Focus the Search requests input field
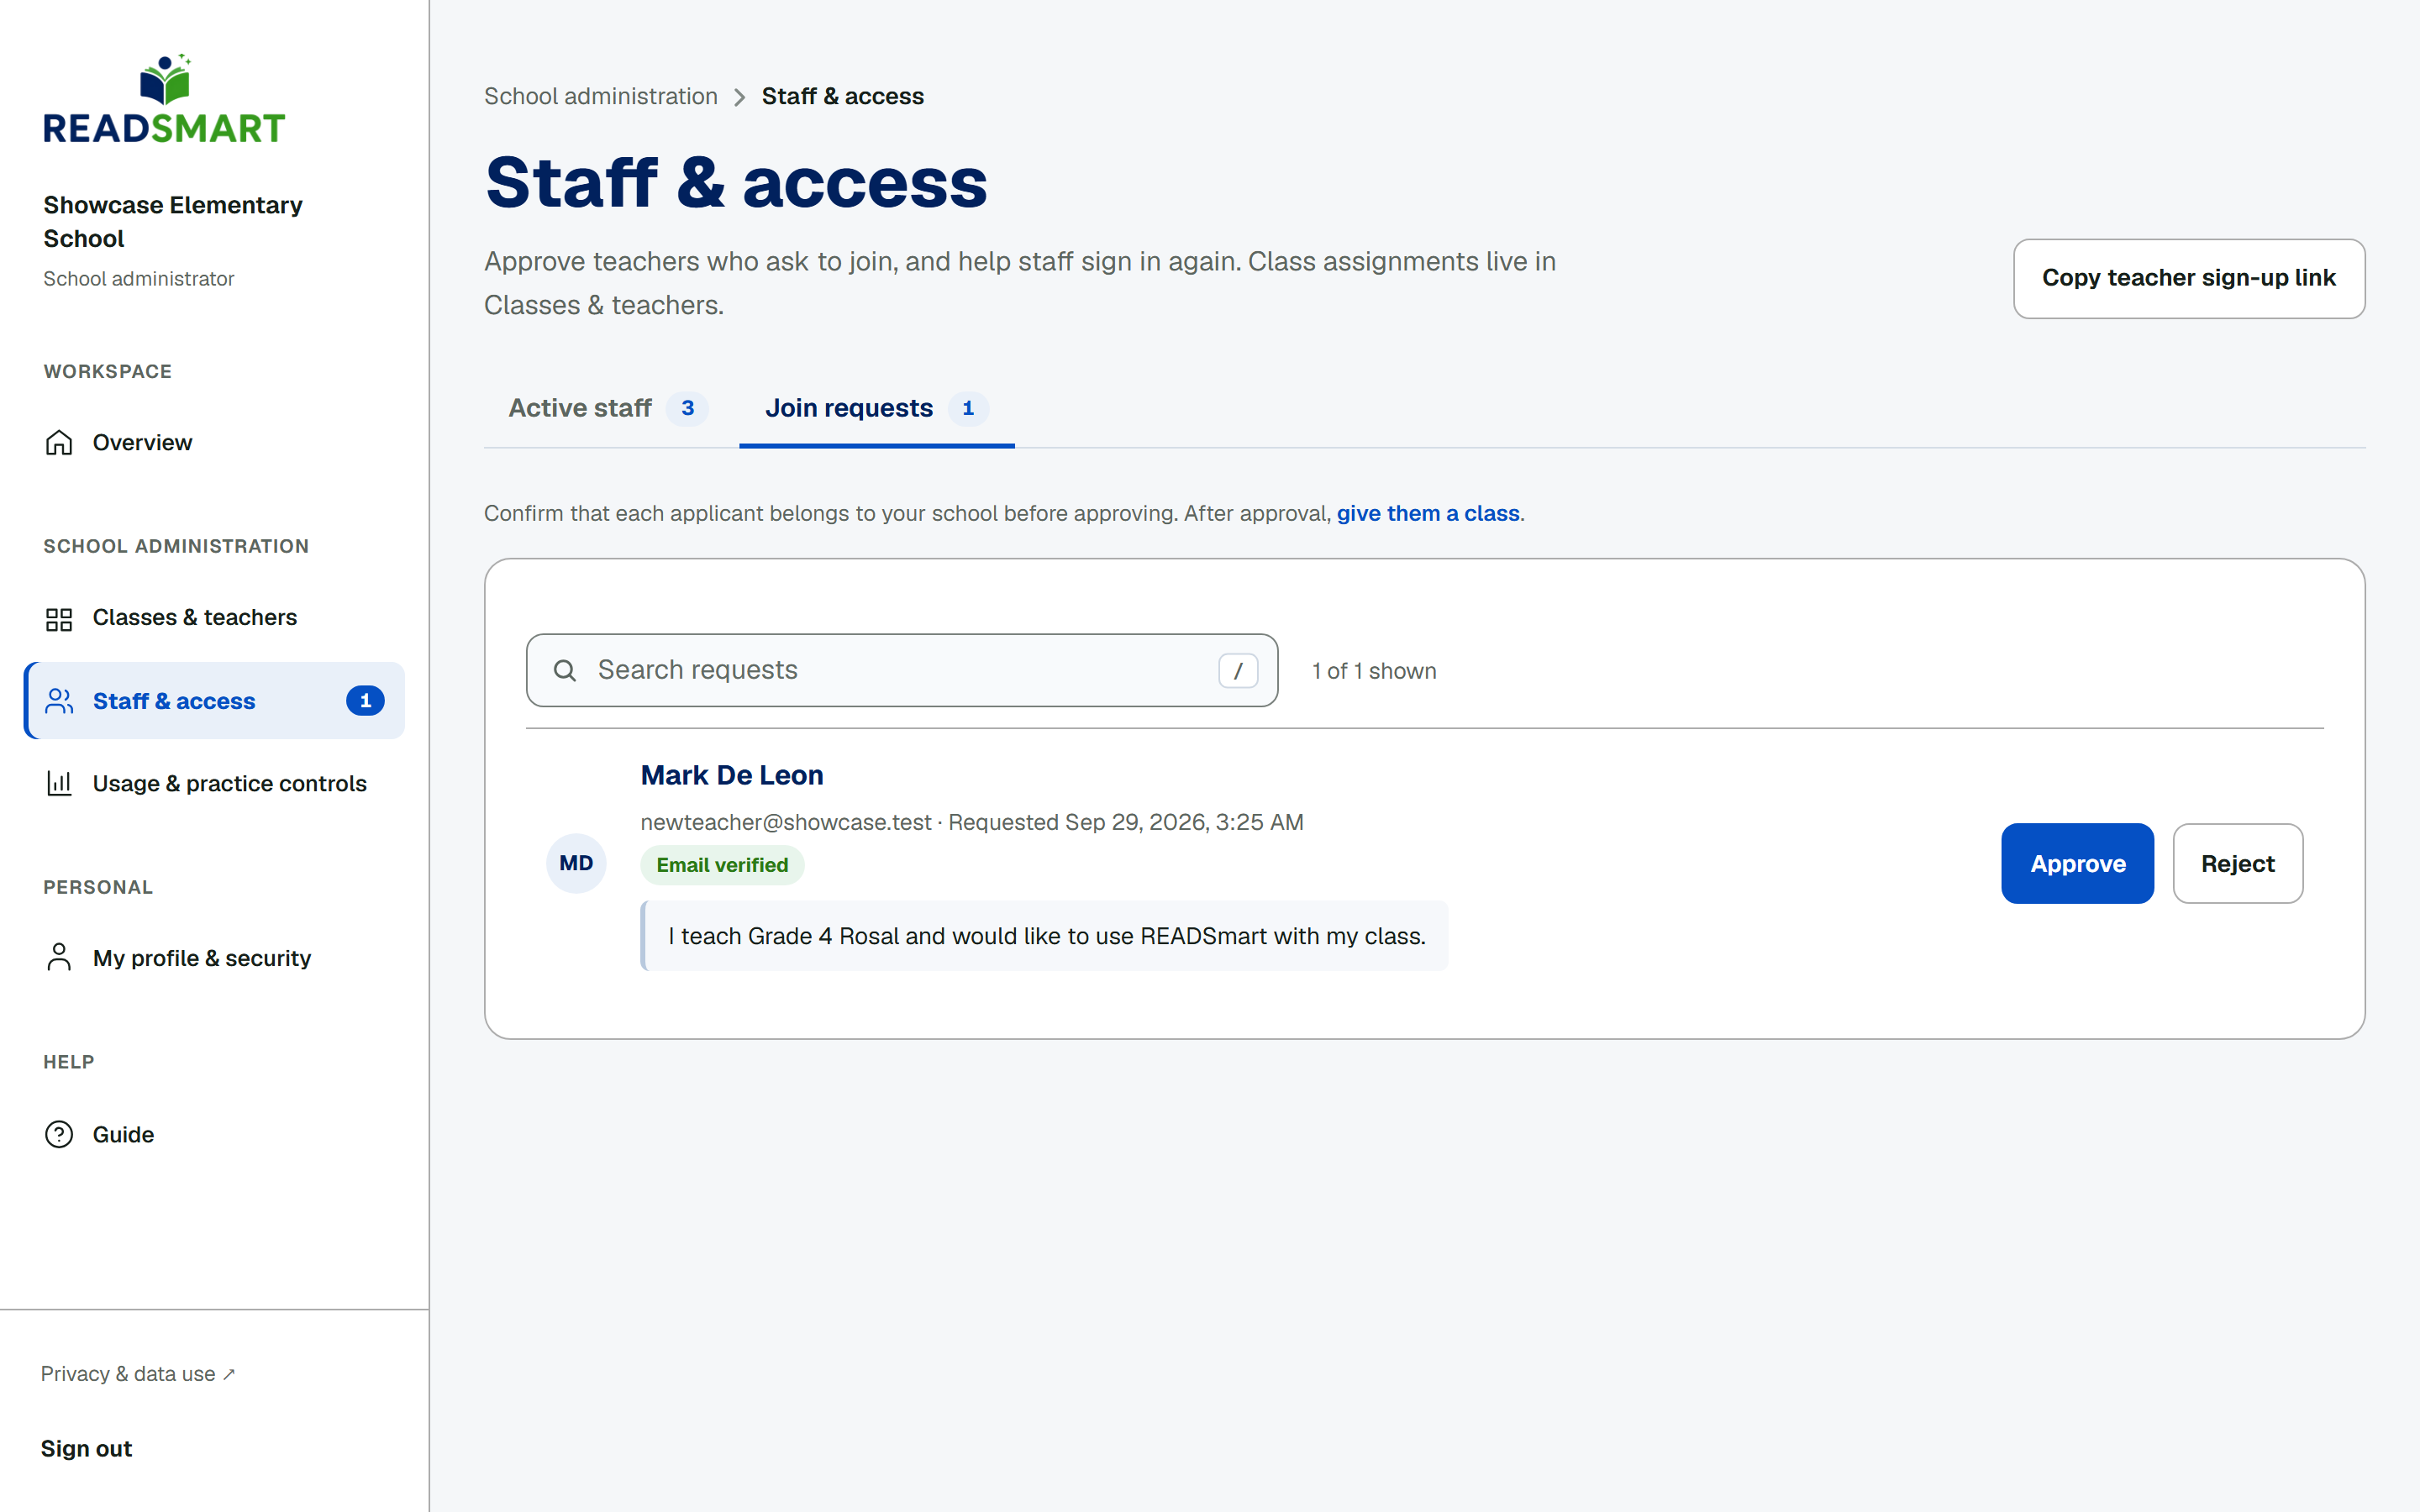 (902, 670)
